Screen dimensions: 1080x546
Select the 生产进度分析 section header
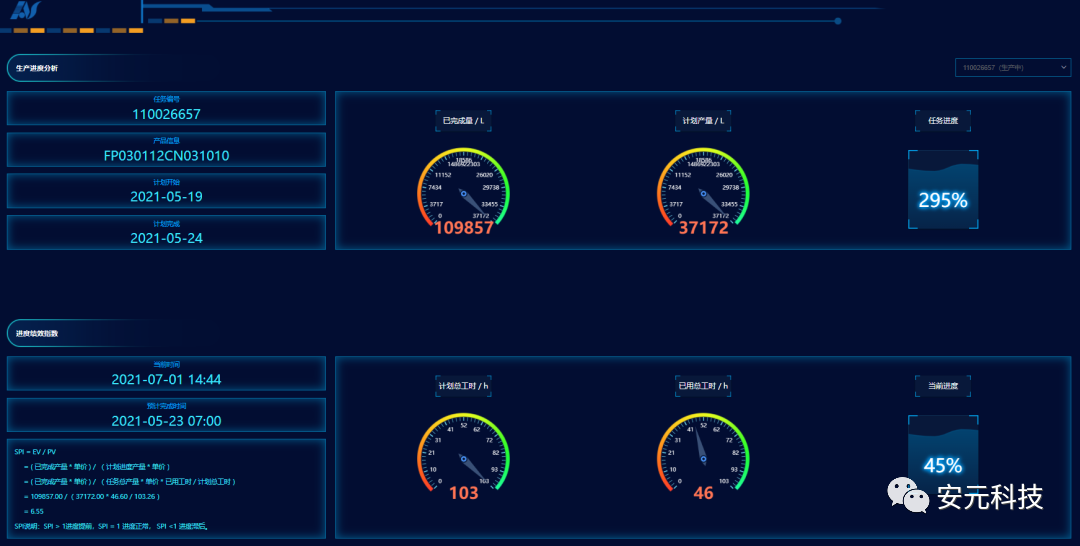(38, 68)
